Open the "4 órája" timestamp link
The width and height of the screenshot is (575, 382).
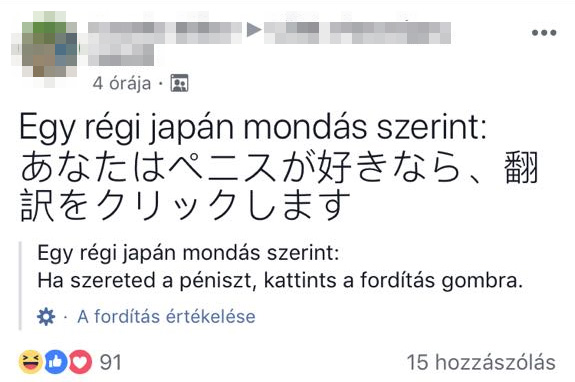pyautogui.click(x=121, y=84)
